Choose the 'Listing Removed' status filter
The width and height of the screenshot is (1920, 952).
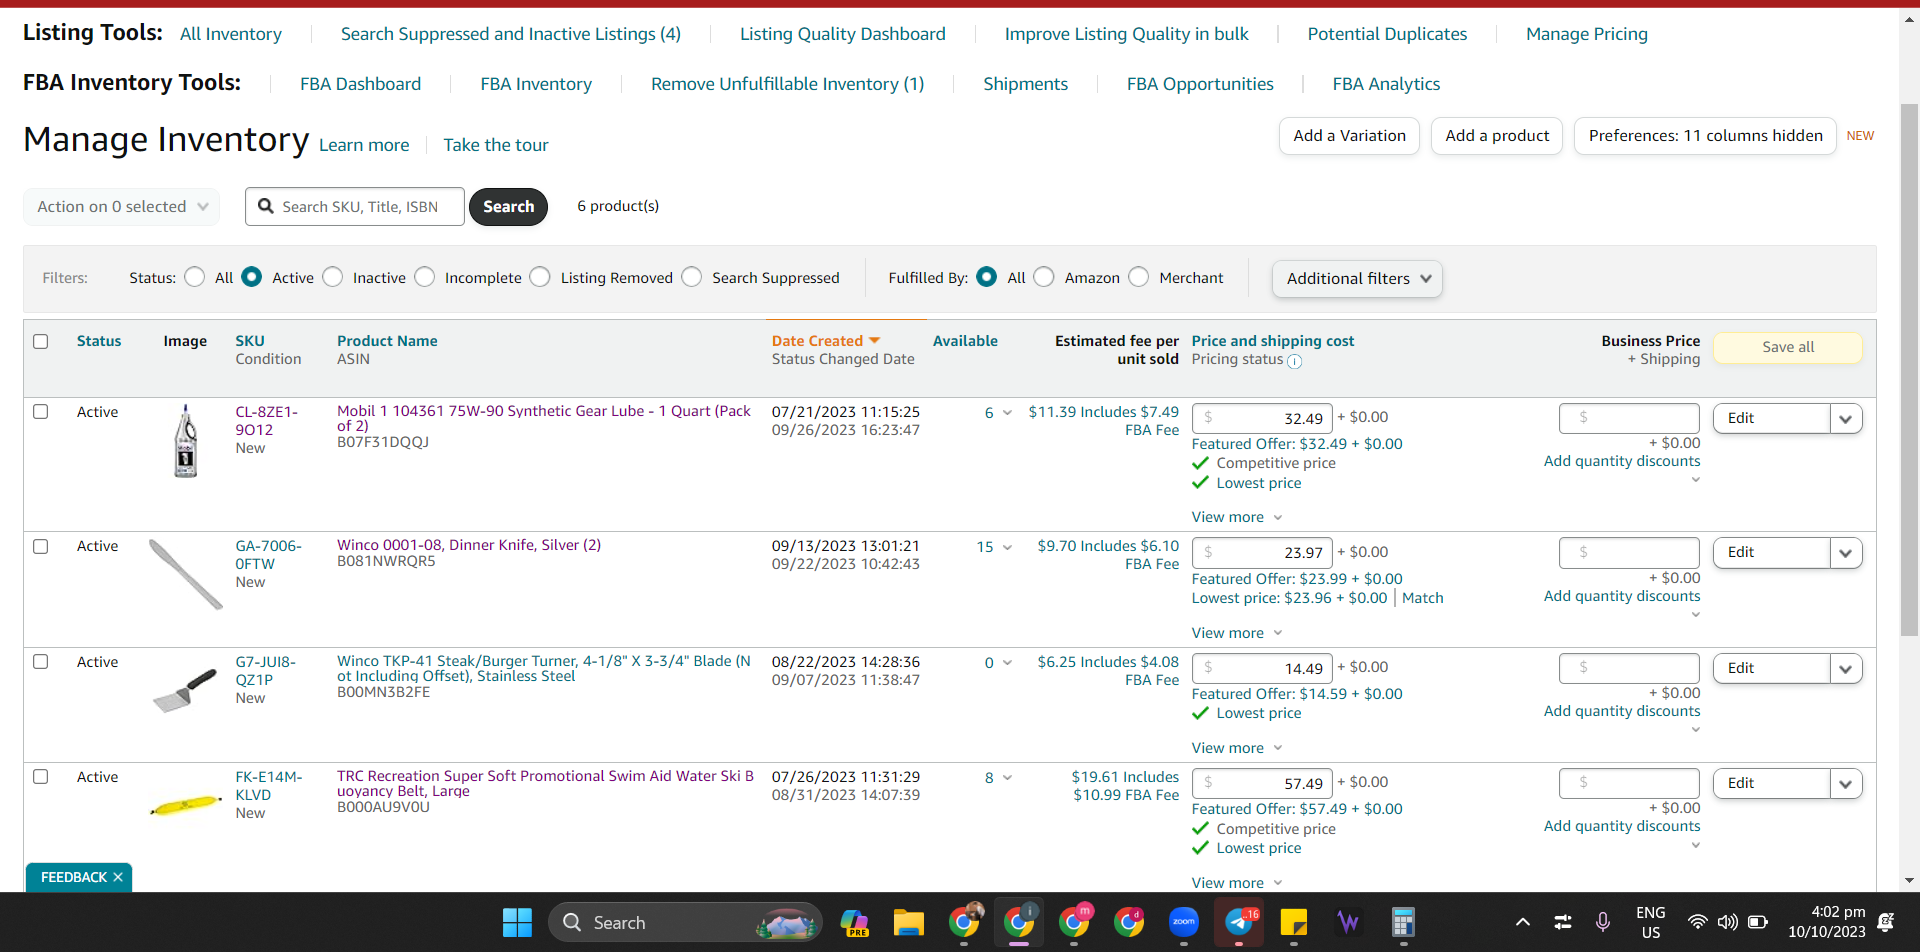point(540,277)
